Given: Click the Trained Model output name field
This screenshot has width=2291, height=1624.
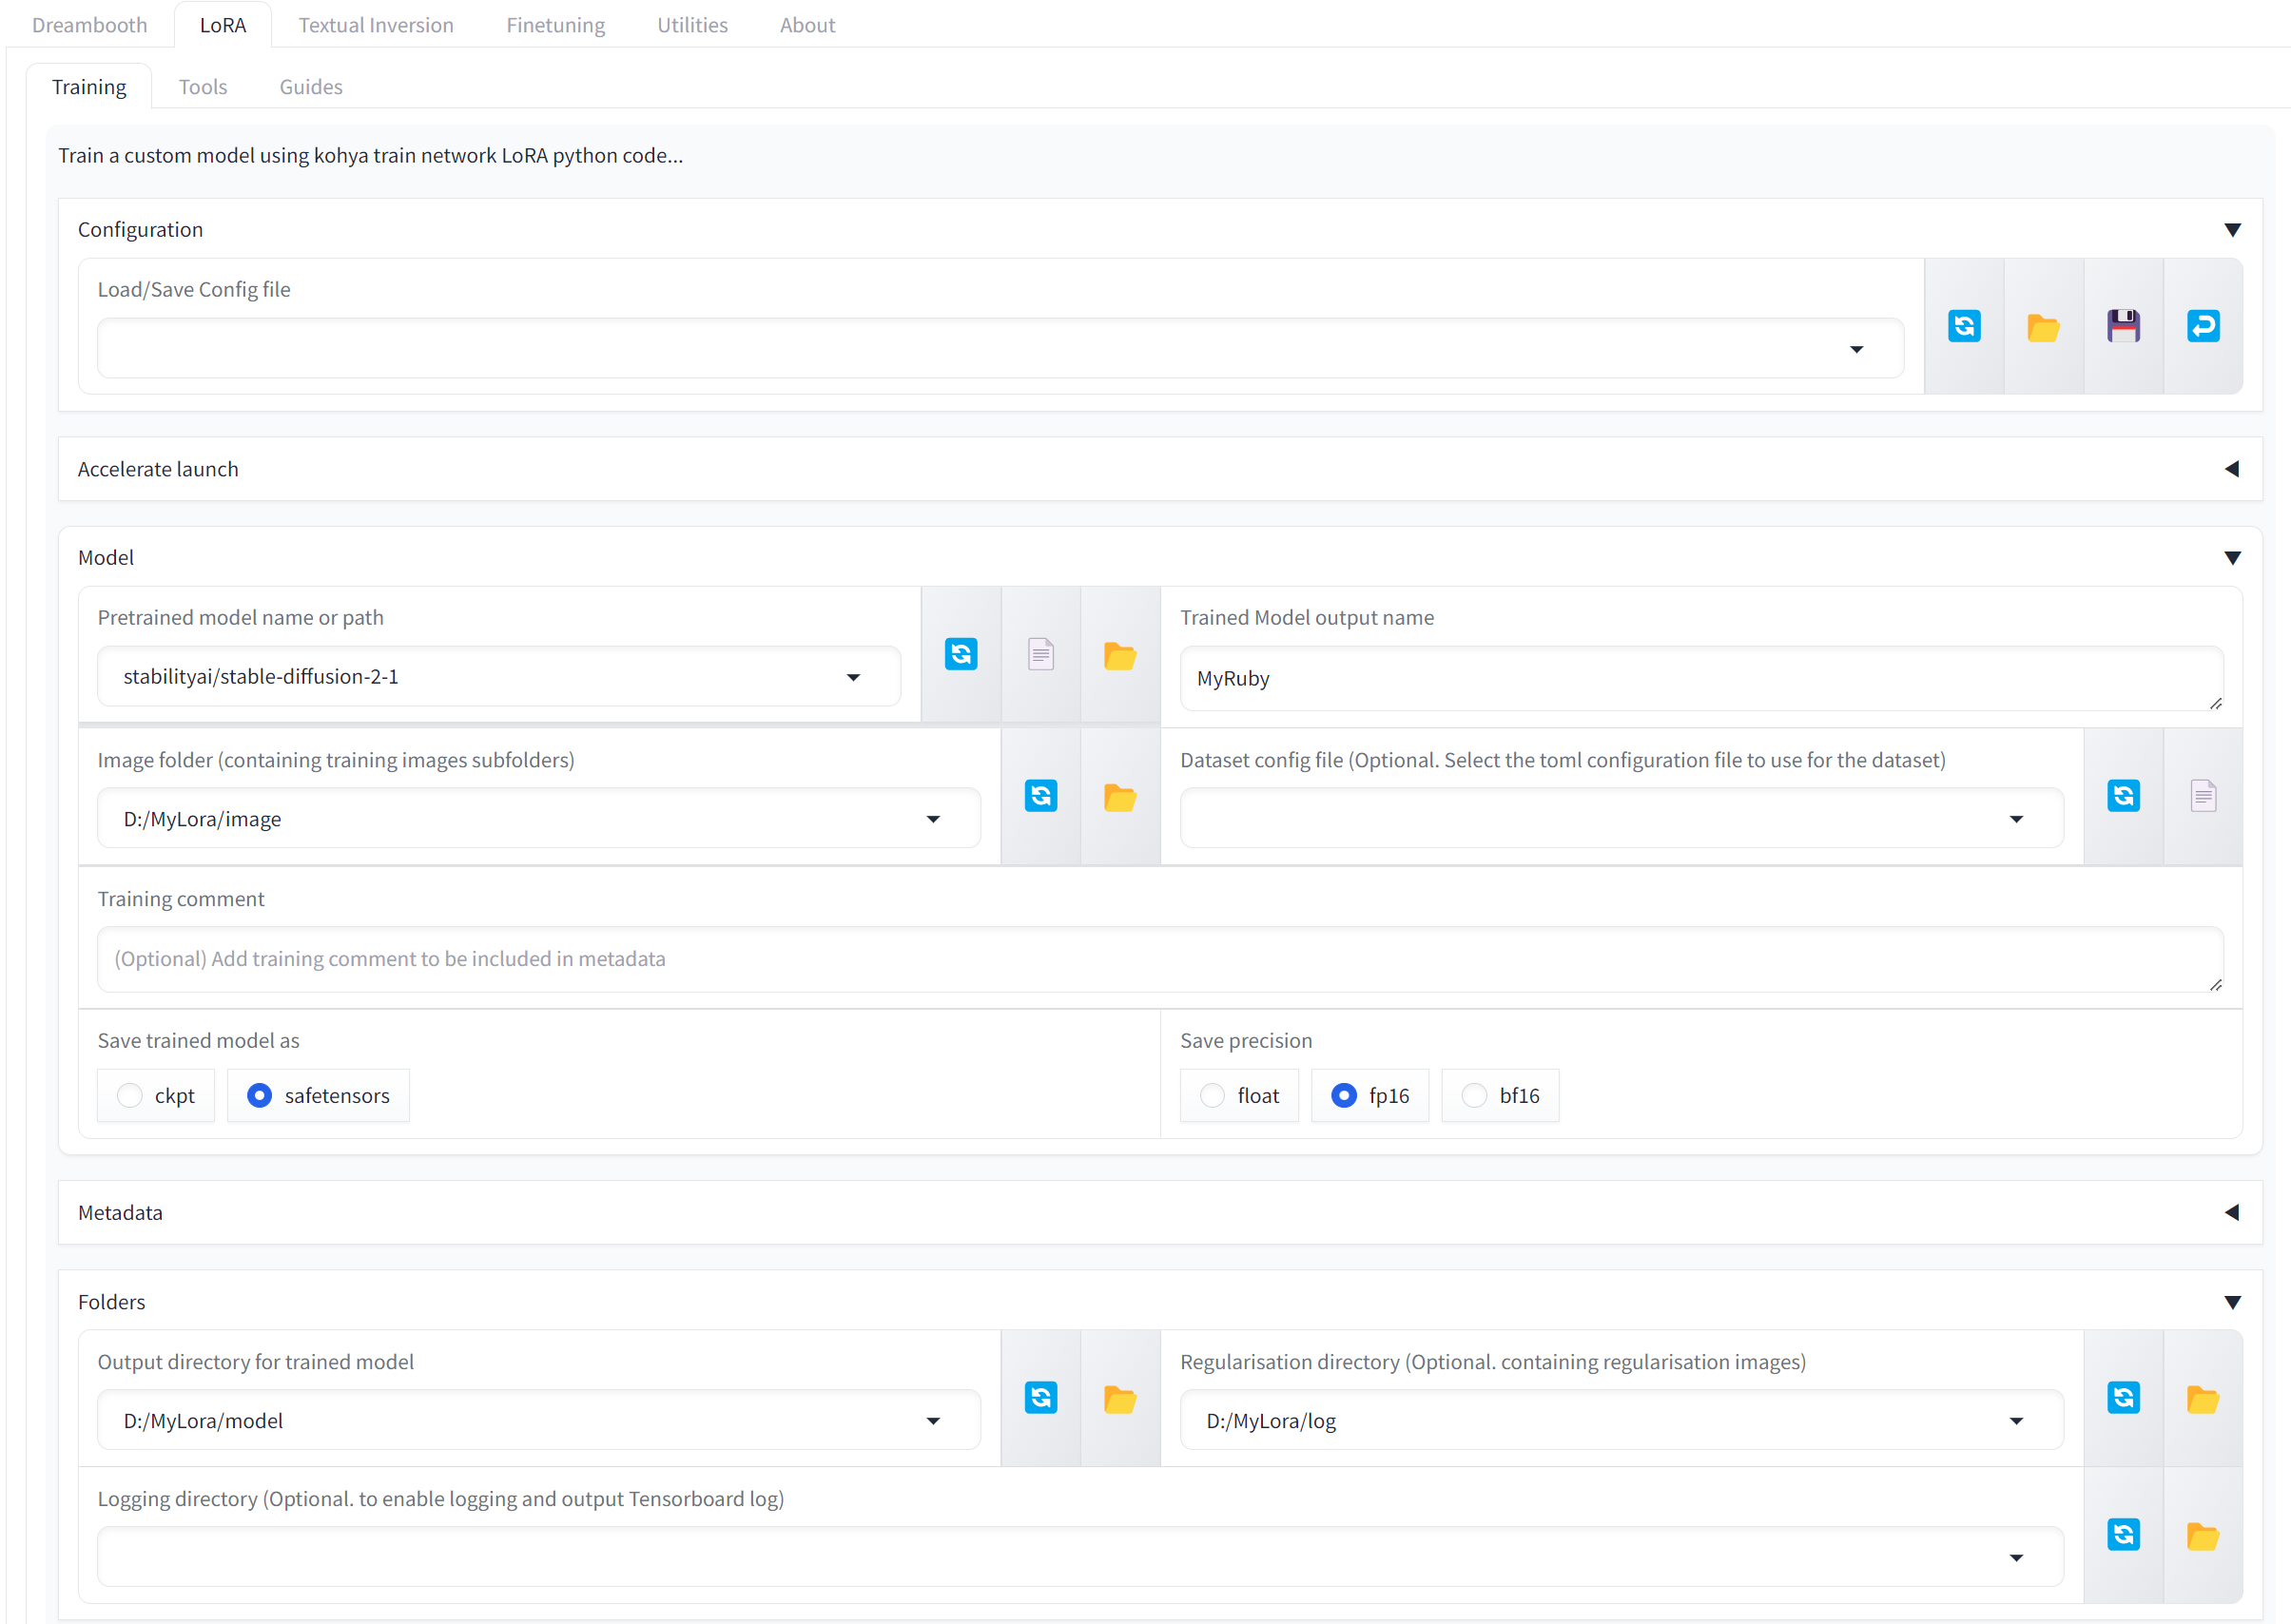Looking at the screenshot, I should [1700, 678].
